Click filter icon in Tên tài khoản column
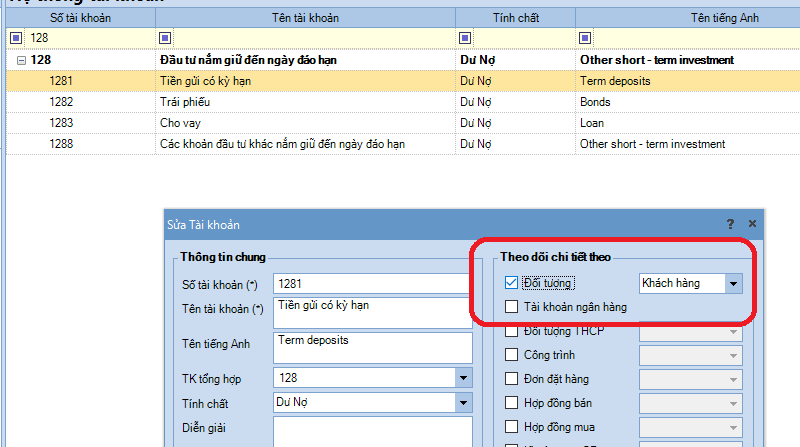 165,38
